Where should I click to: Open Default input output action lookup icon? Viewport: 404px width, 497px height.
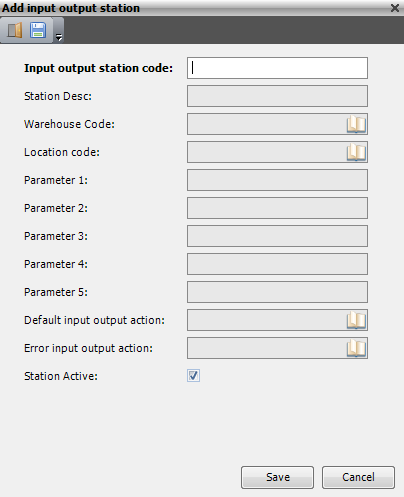click(x=356, y=320)
